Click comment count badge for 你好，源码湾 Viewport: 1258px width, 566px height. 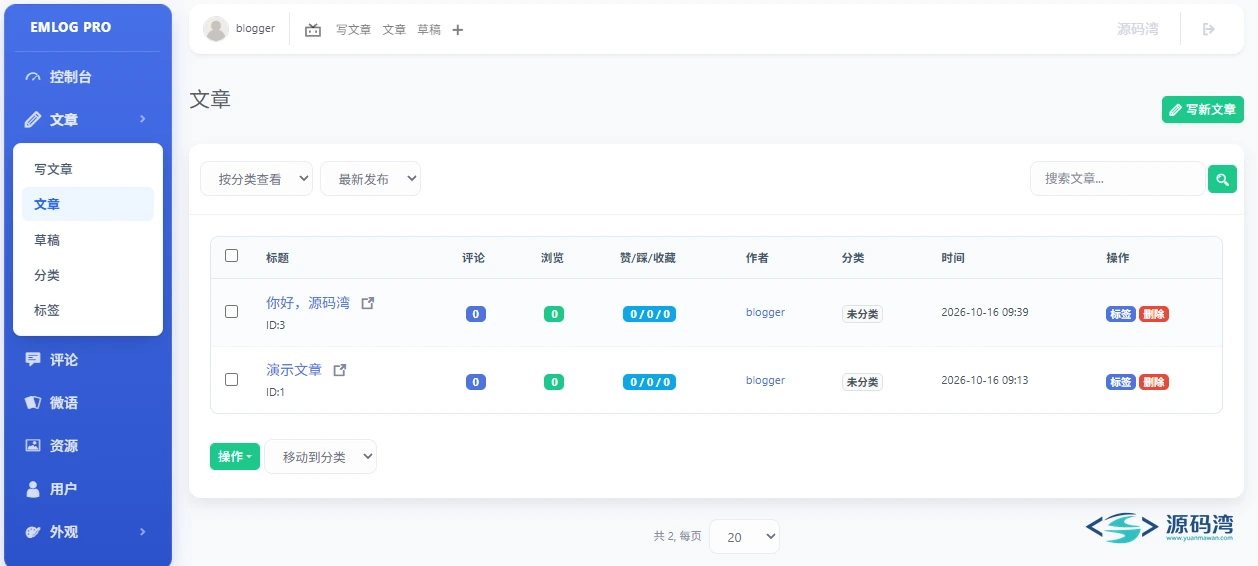(x=476, y=314)
